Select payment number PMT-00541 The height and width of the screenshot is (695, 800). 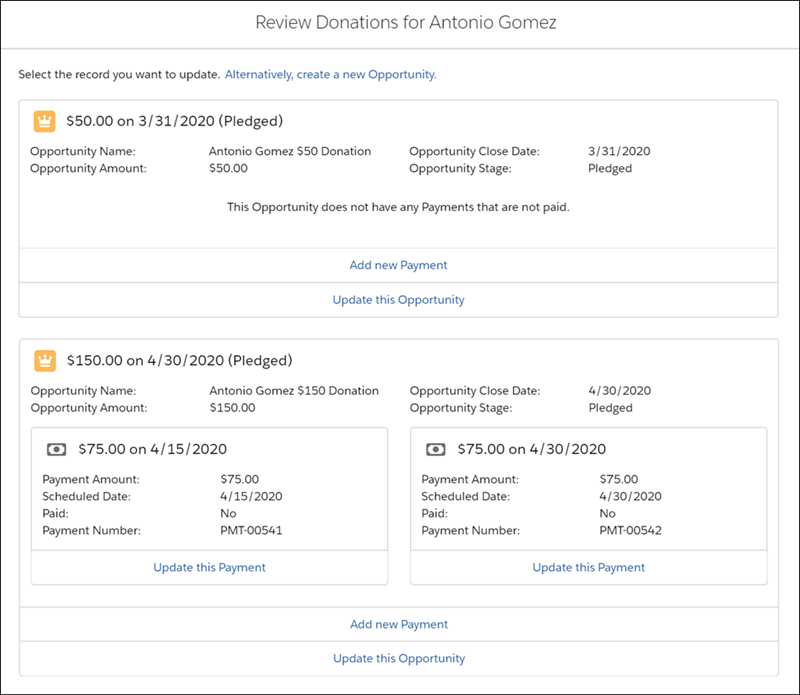tap(251, 530)
